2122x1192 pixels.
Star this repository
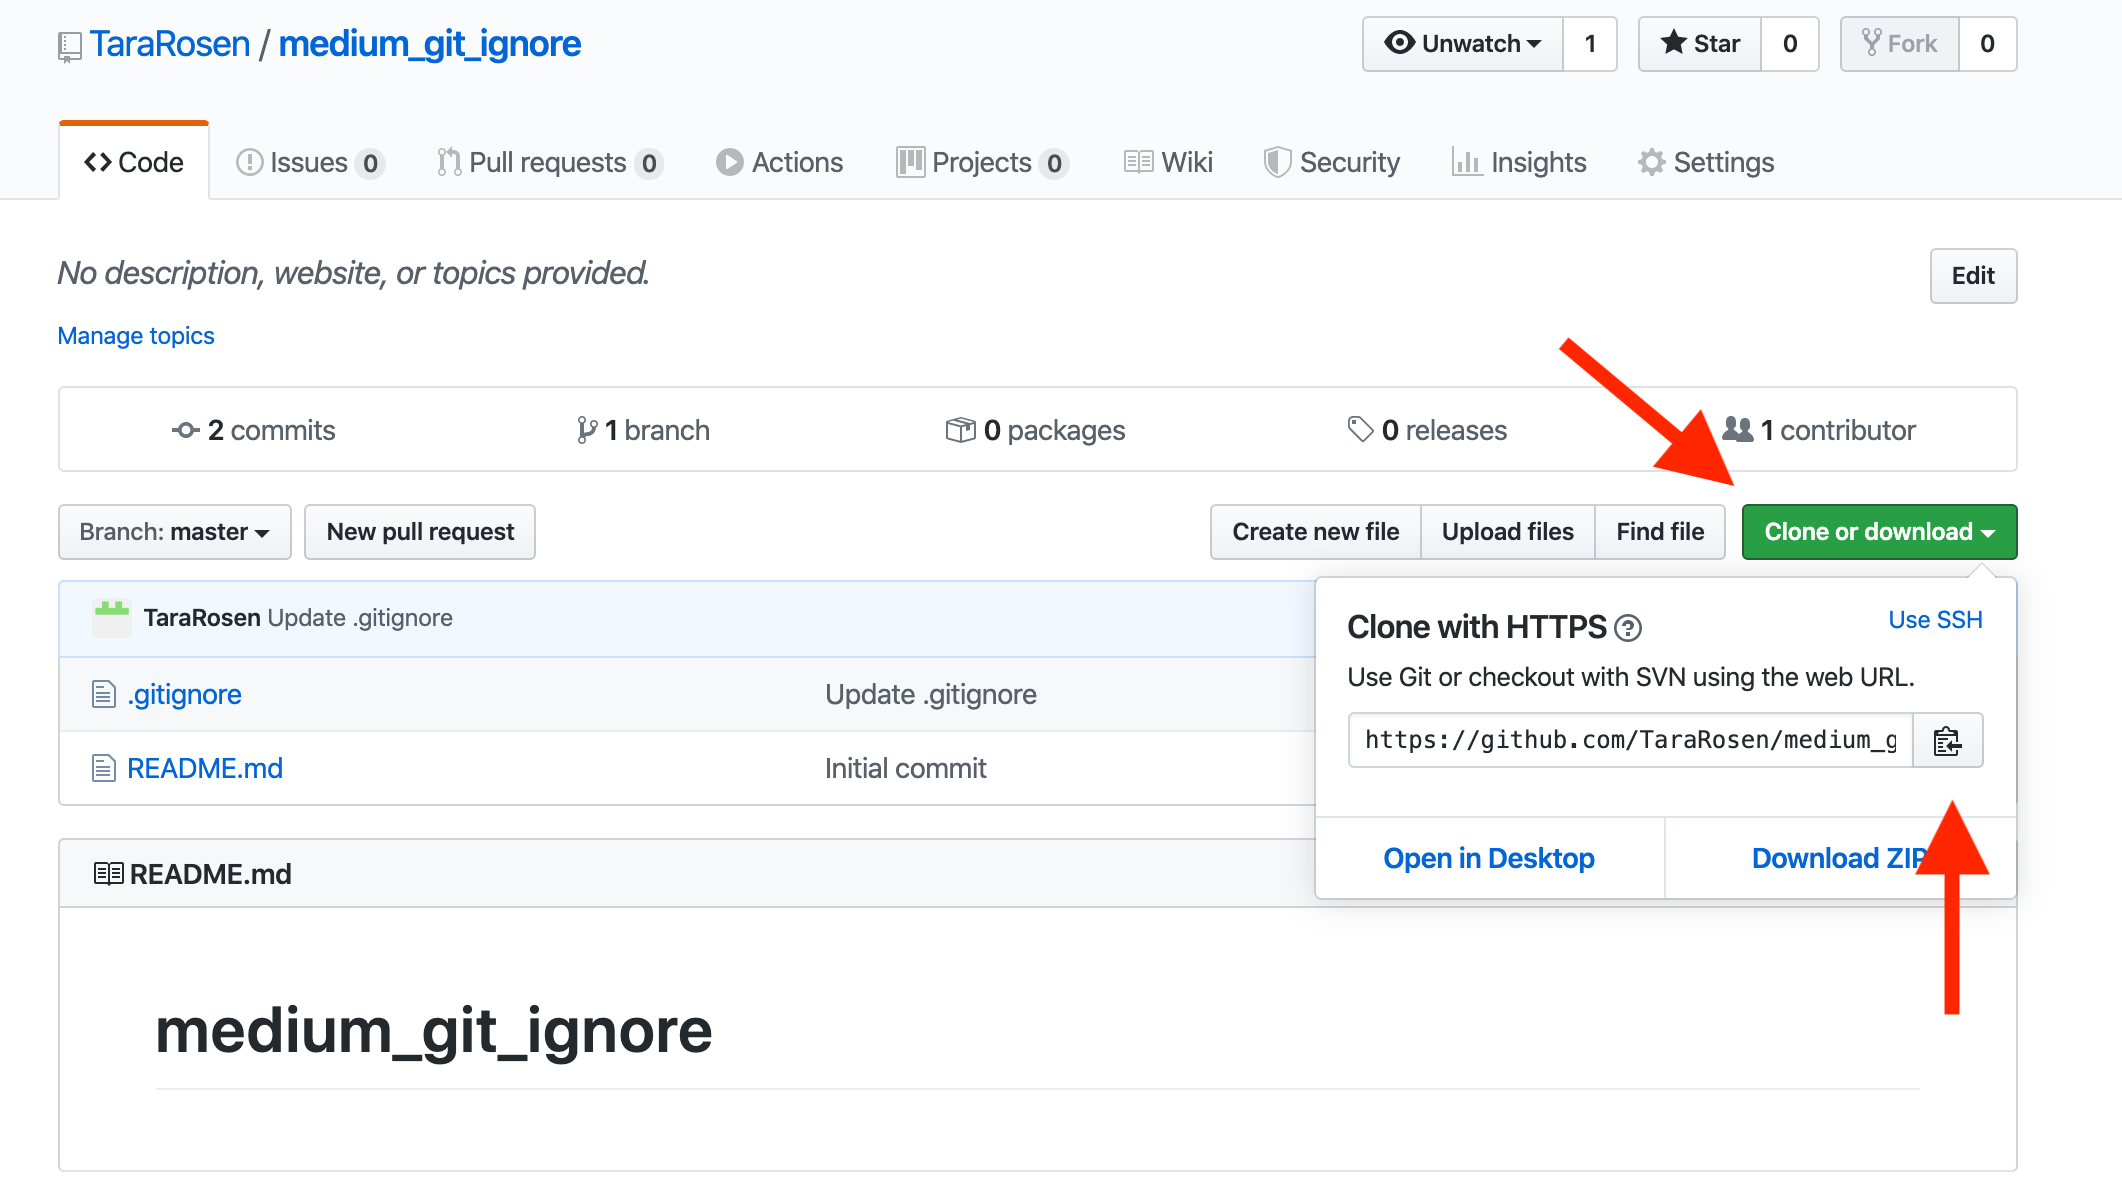click(1700, 44)
